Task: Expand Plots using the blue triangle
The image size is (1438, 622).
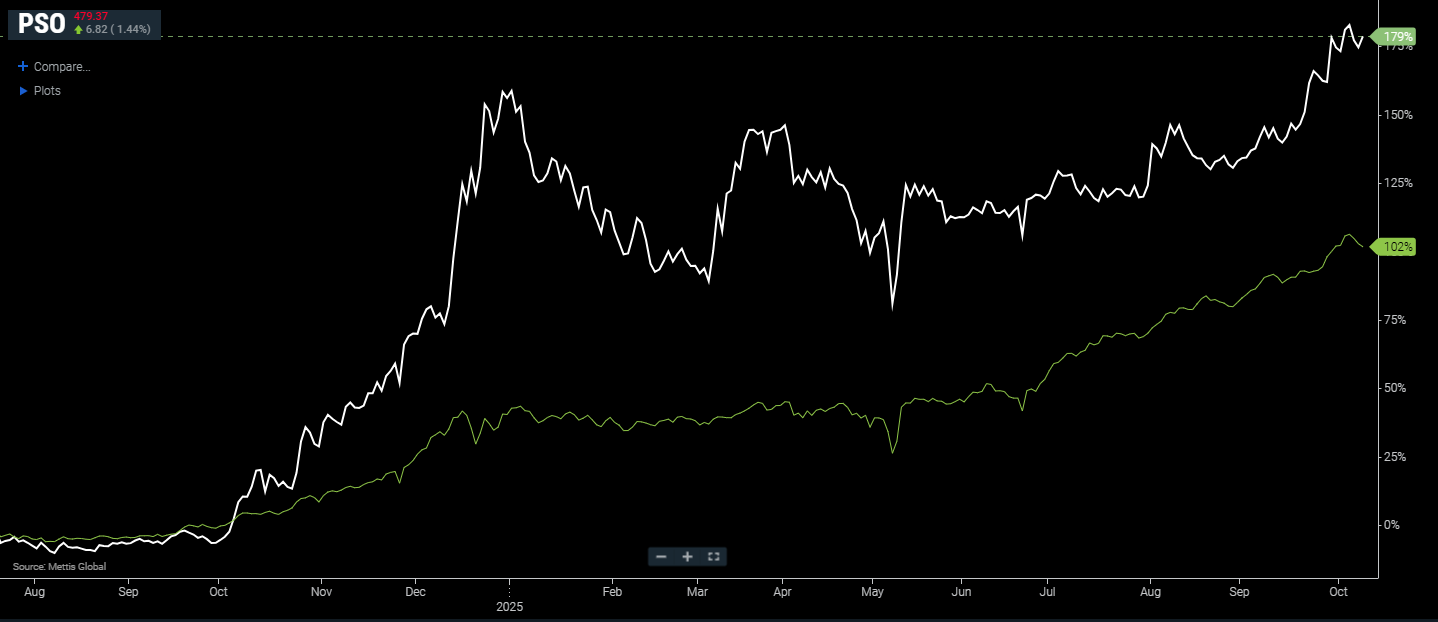Action: coord(23,91)
